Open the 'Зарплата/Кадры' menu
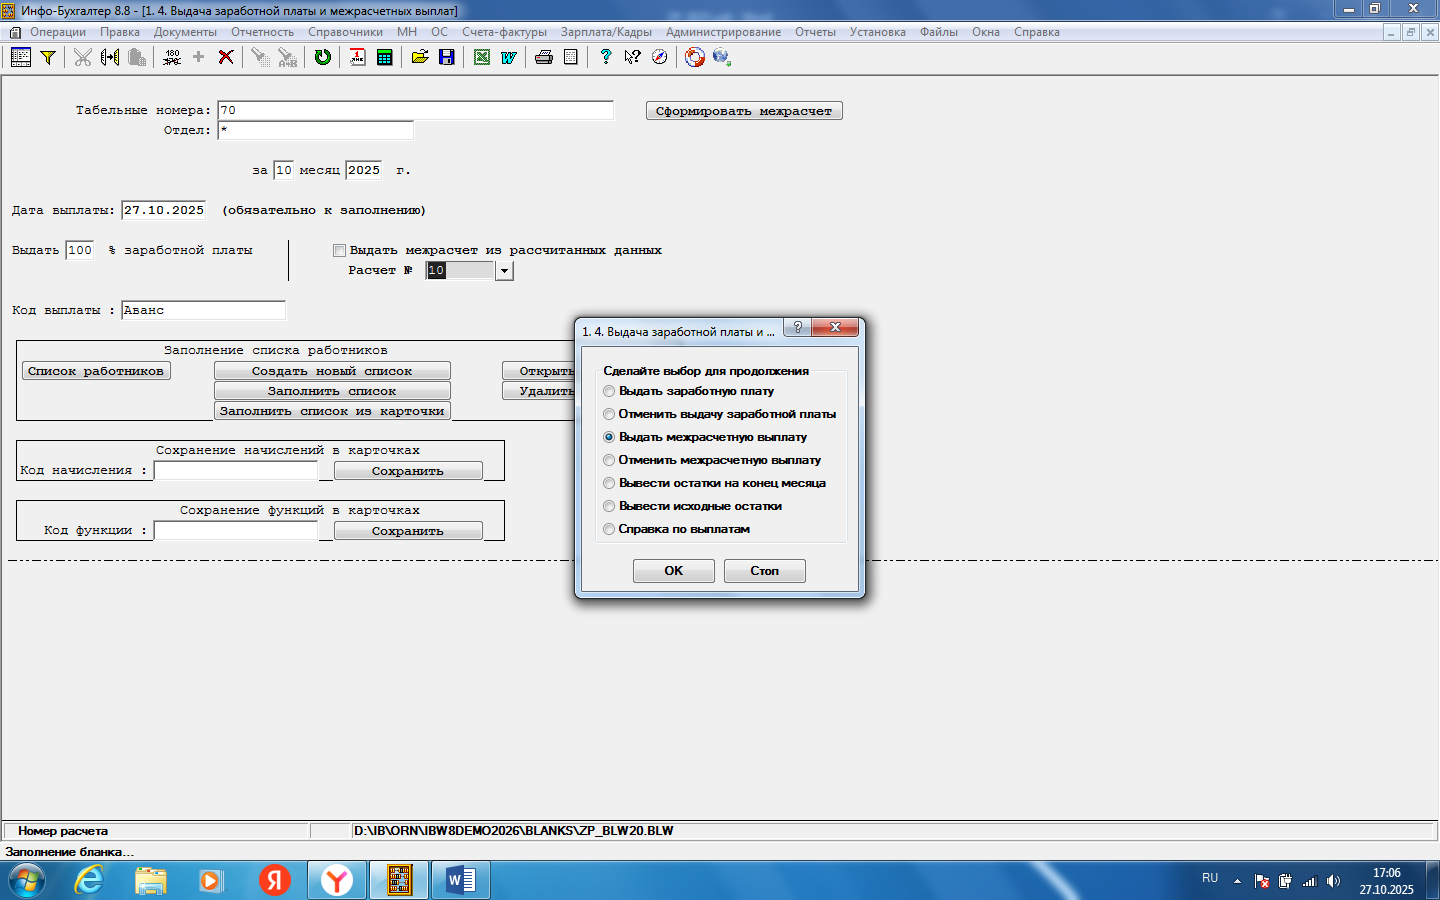This screenshot has width=1440, height=900. point(606,32)
